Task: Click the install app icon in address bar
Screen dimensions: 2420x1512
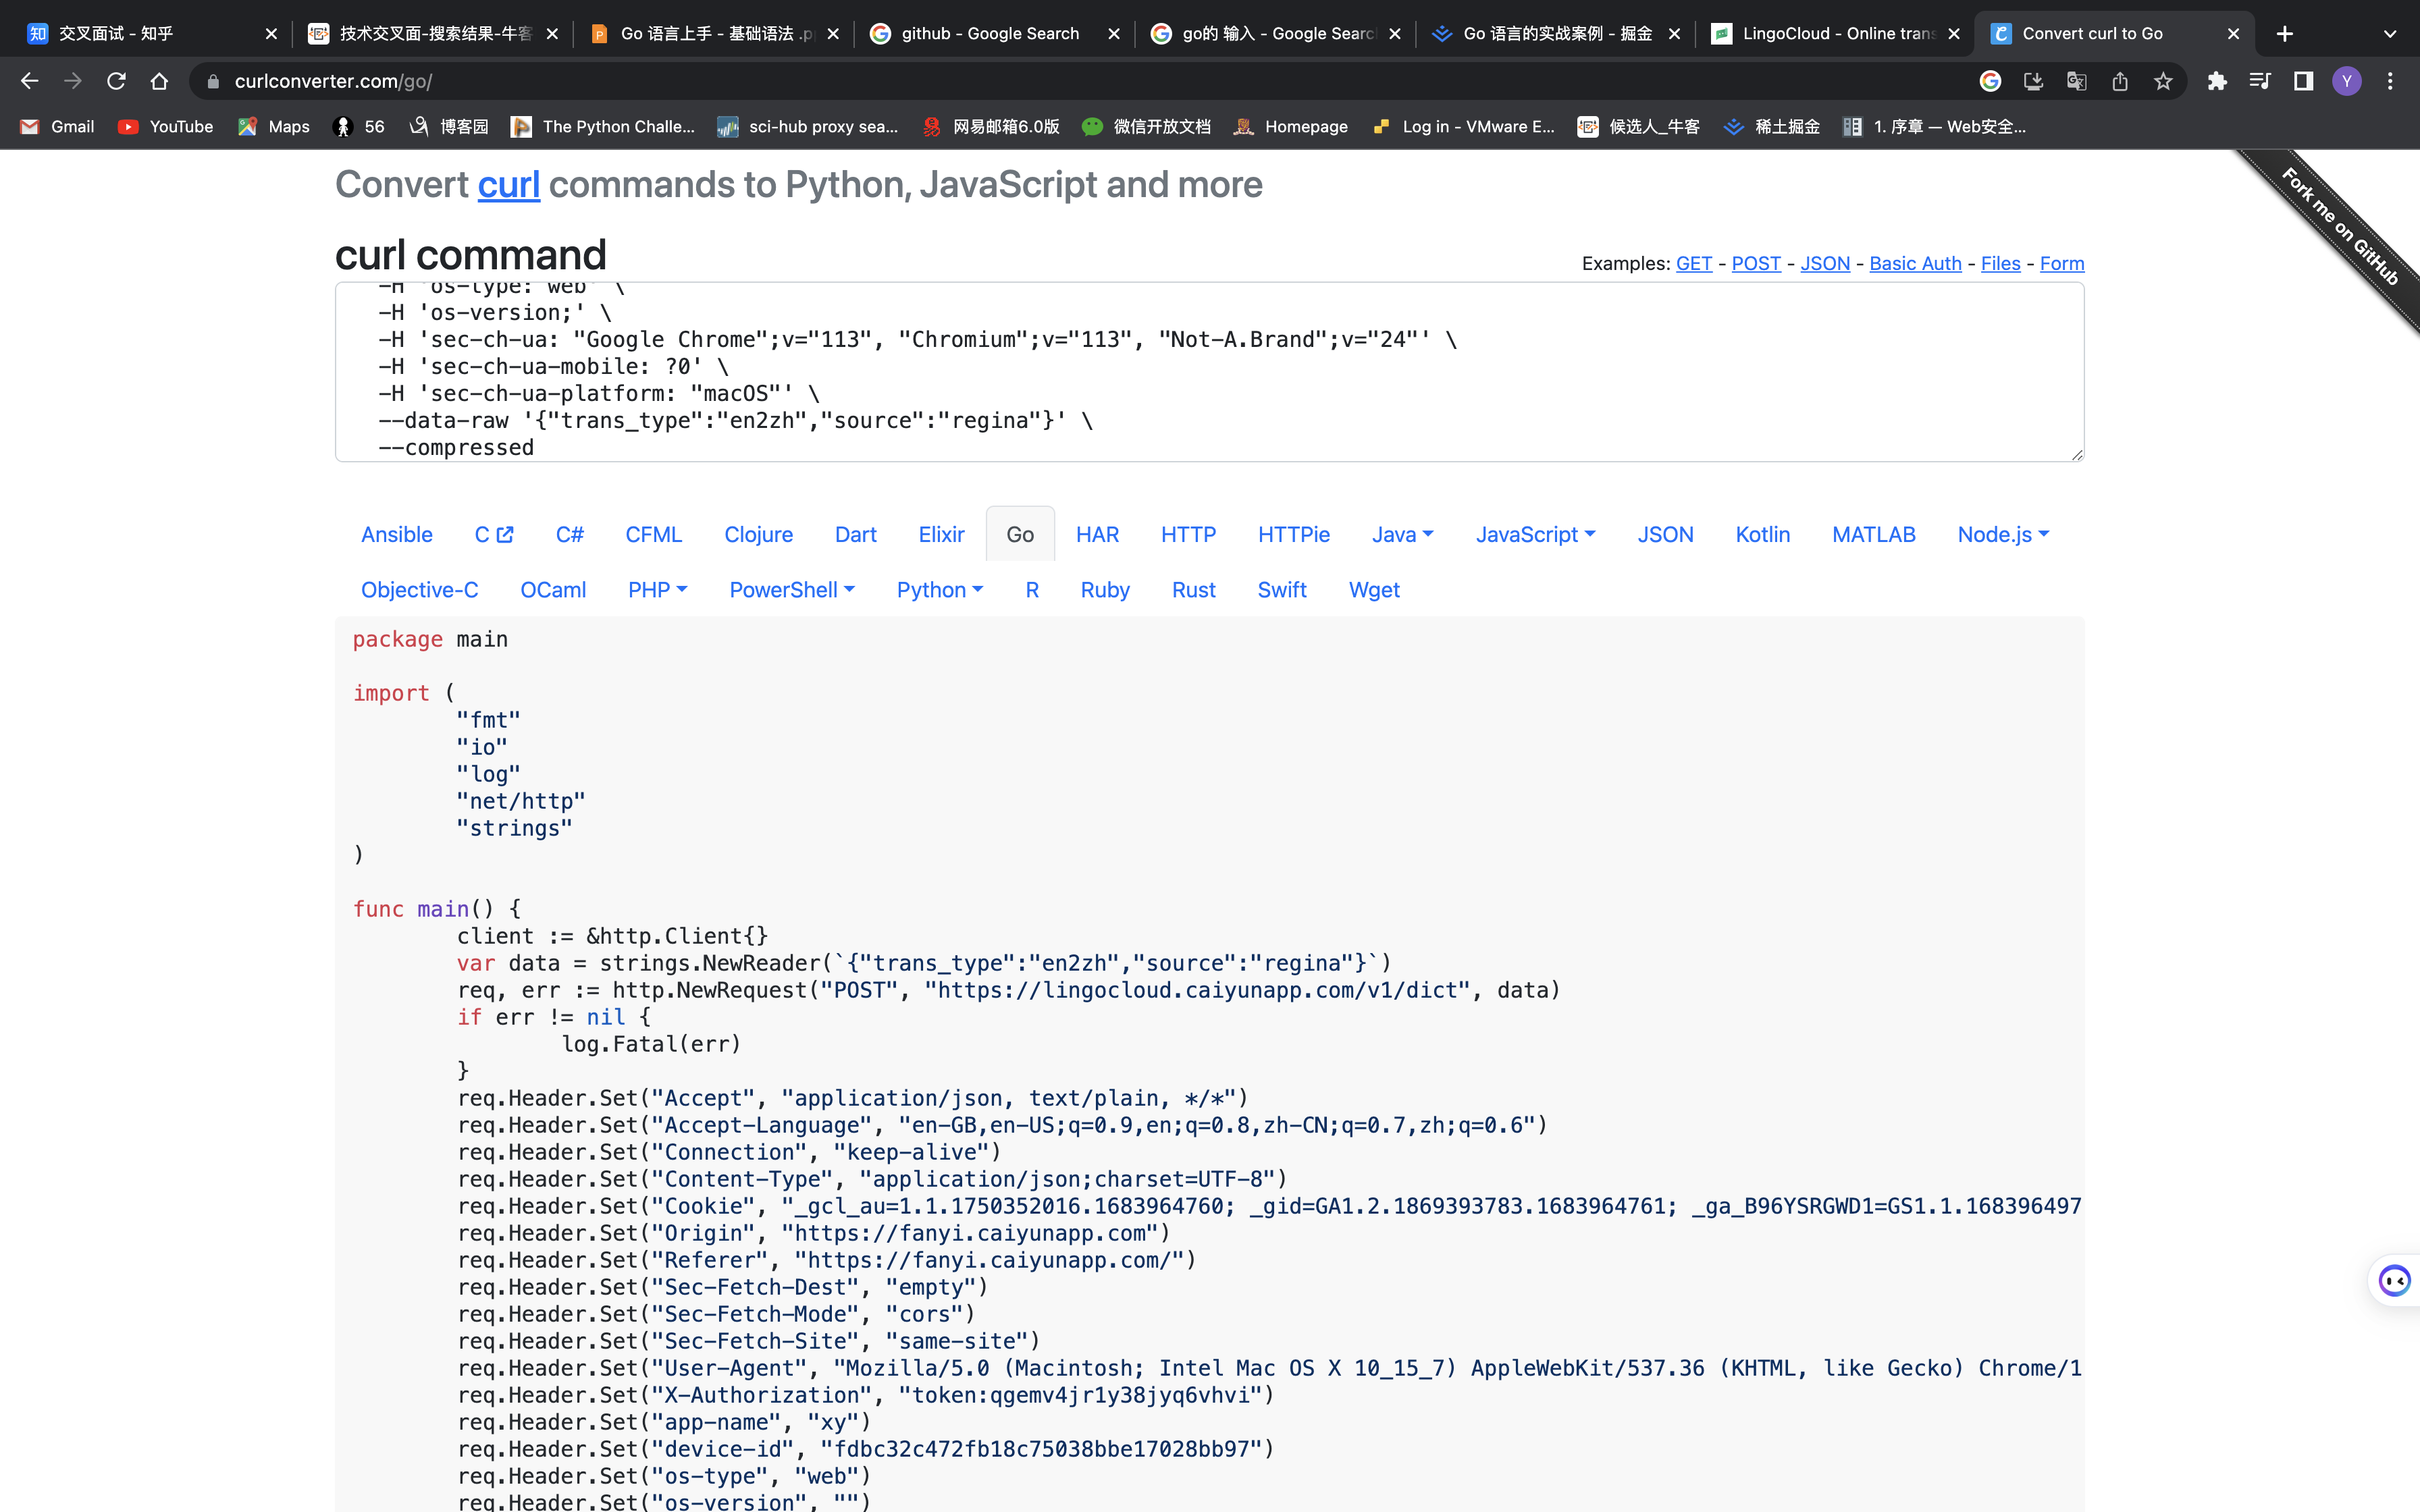Action: [x=2033, y=81]
